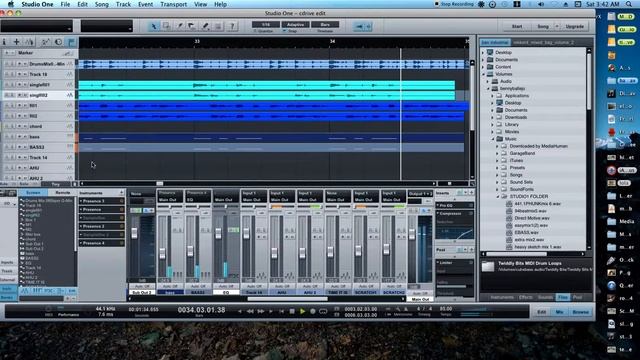Toggle Presence 2 instrument power button
This screenshot has height=360, width=640.
pyautogui.click(x=121, y=226)
